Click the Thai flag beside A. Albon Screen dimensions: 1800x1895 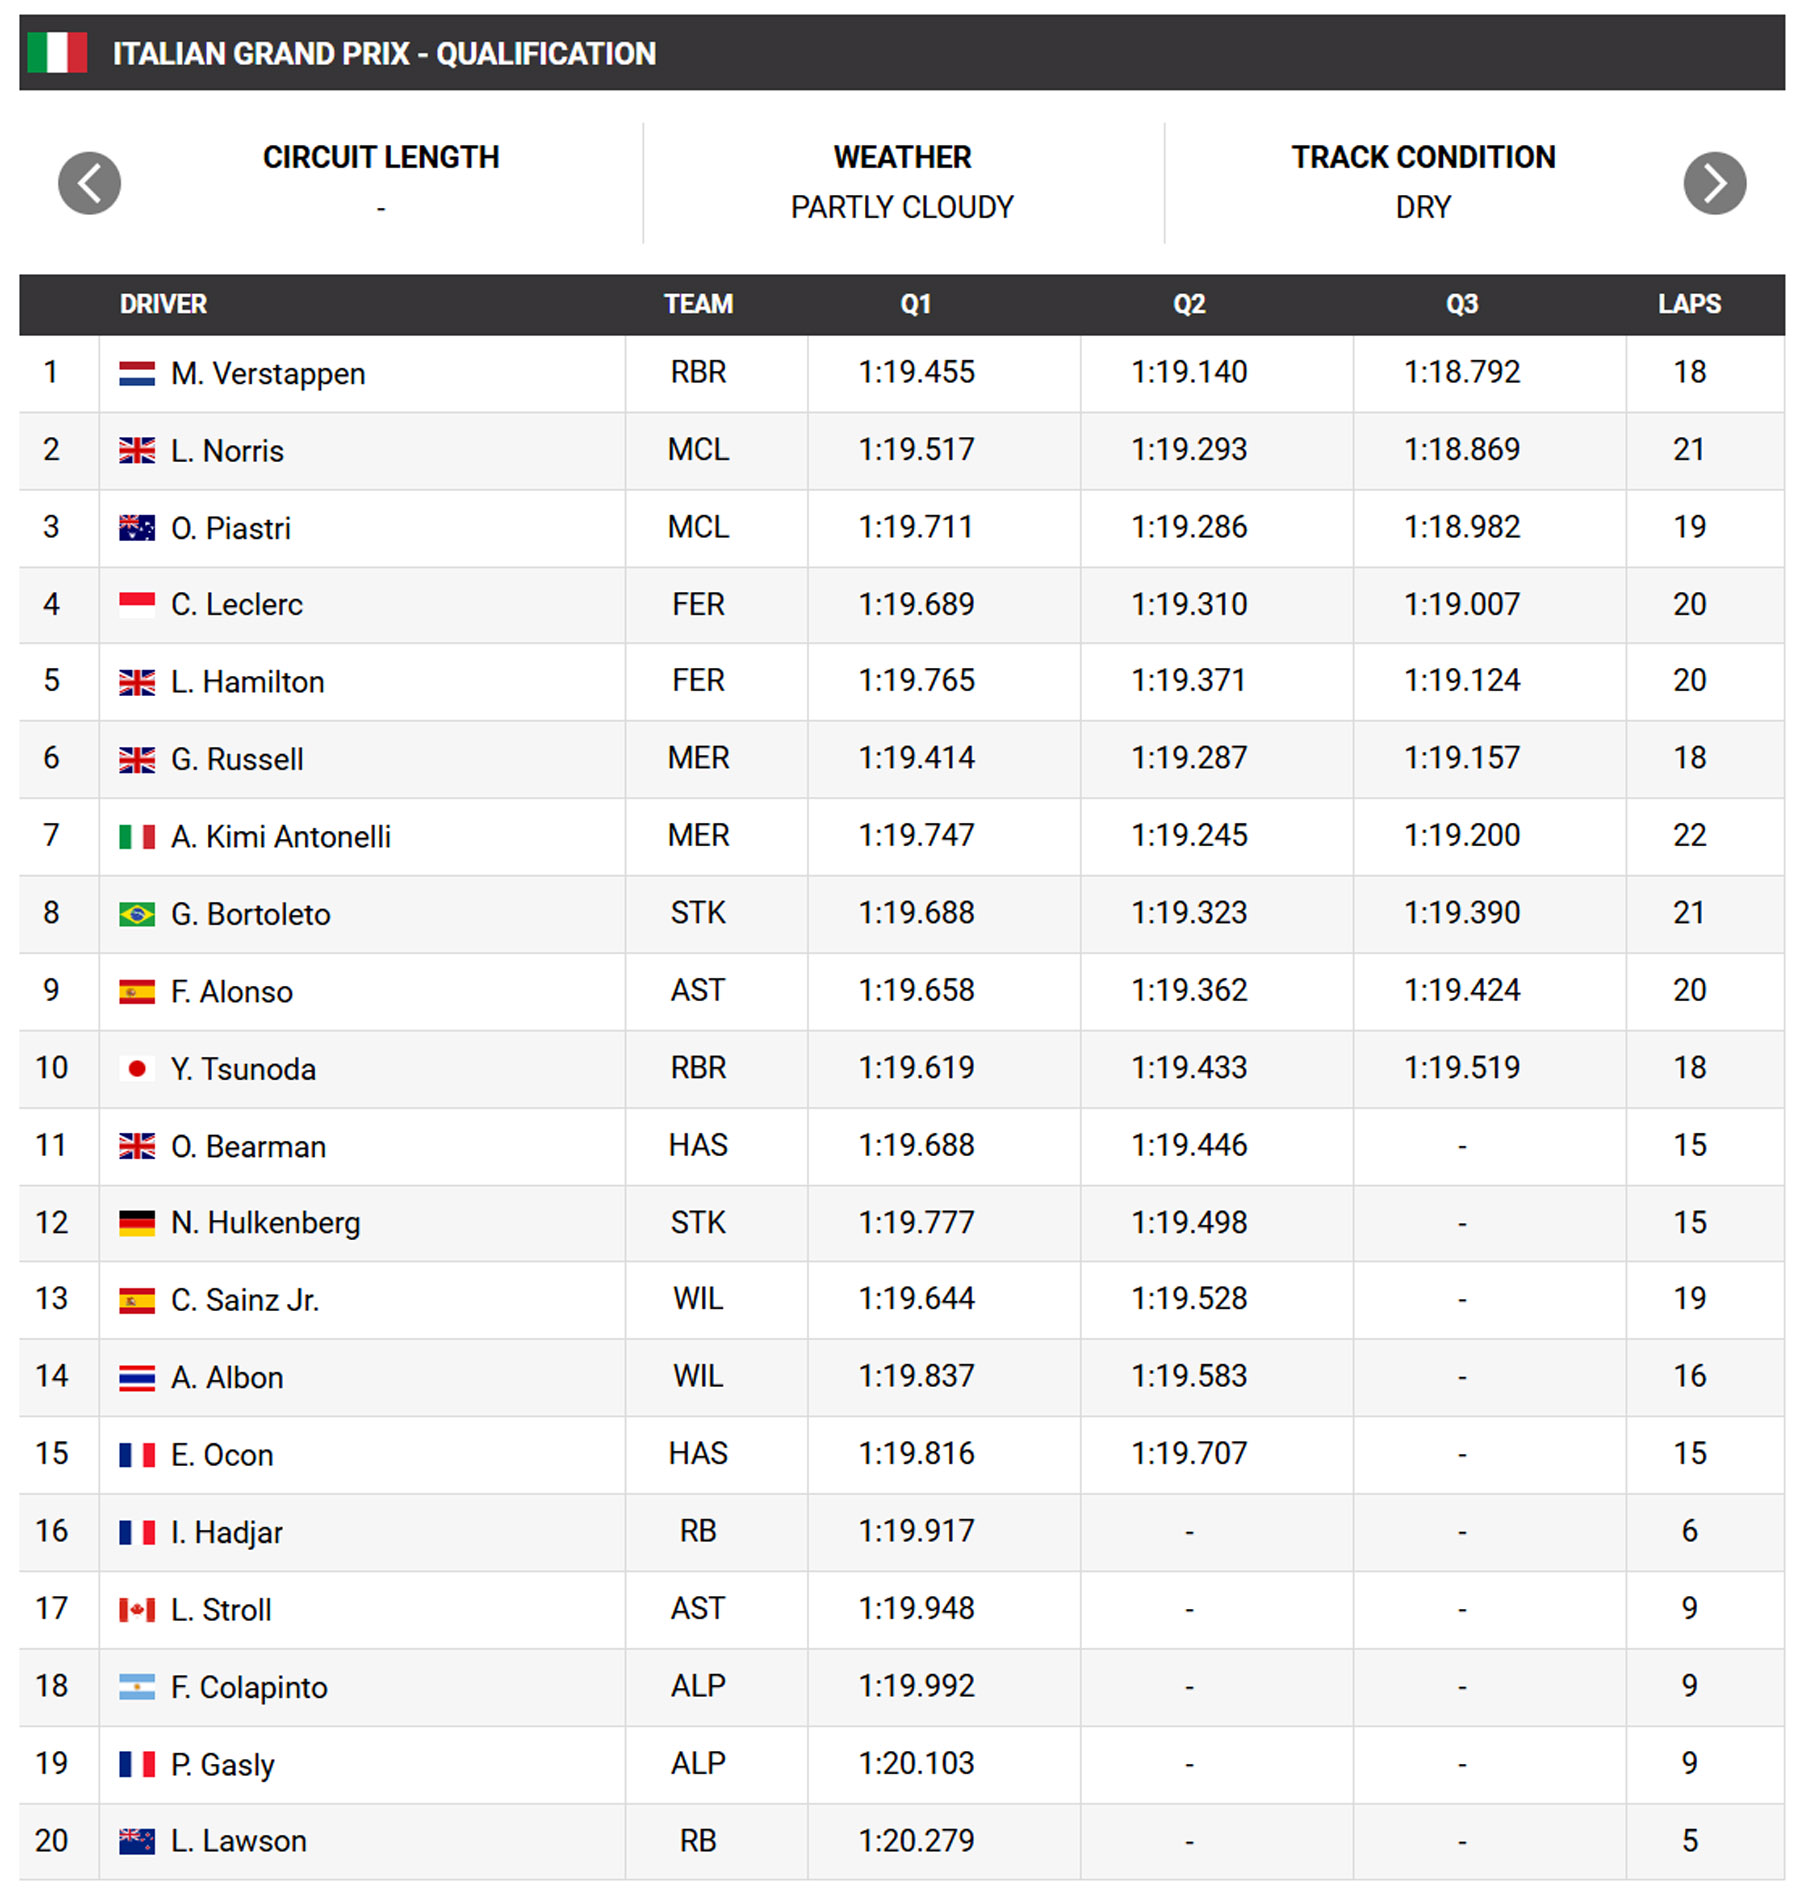click(x=137, y=1378)
